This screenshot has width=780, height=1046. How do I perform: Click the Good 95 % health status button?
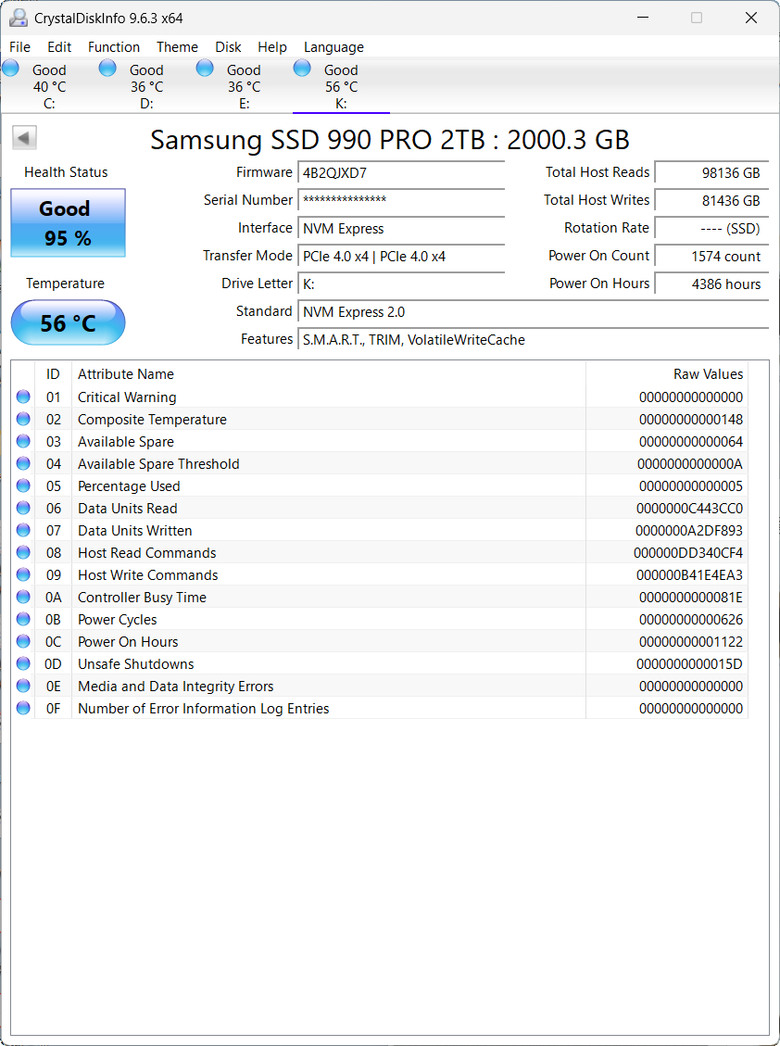pyautogui.click(x=68, y=223)
